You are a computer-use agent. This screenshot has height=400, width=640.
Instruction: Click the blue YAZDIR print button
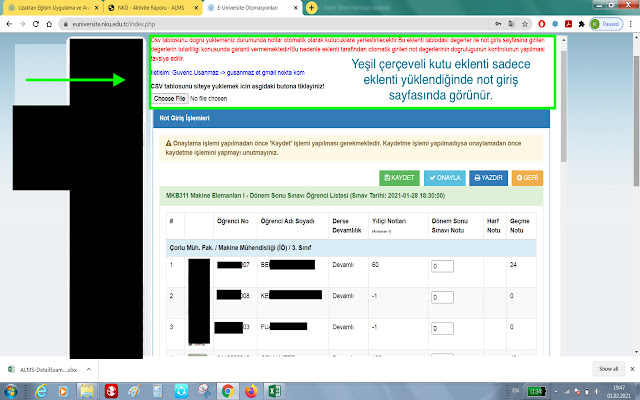(x=488, y=178)
